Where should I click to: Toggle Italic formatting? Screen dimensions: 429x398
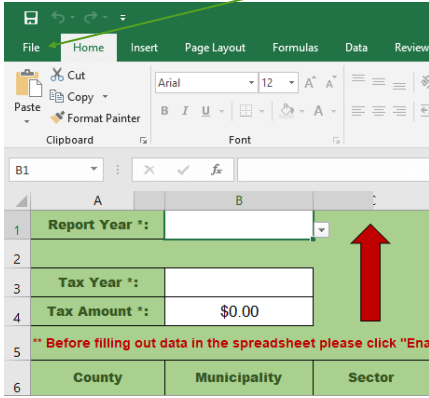pos(185,111)
